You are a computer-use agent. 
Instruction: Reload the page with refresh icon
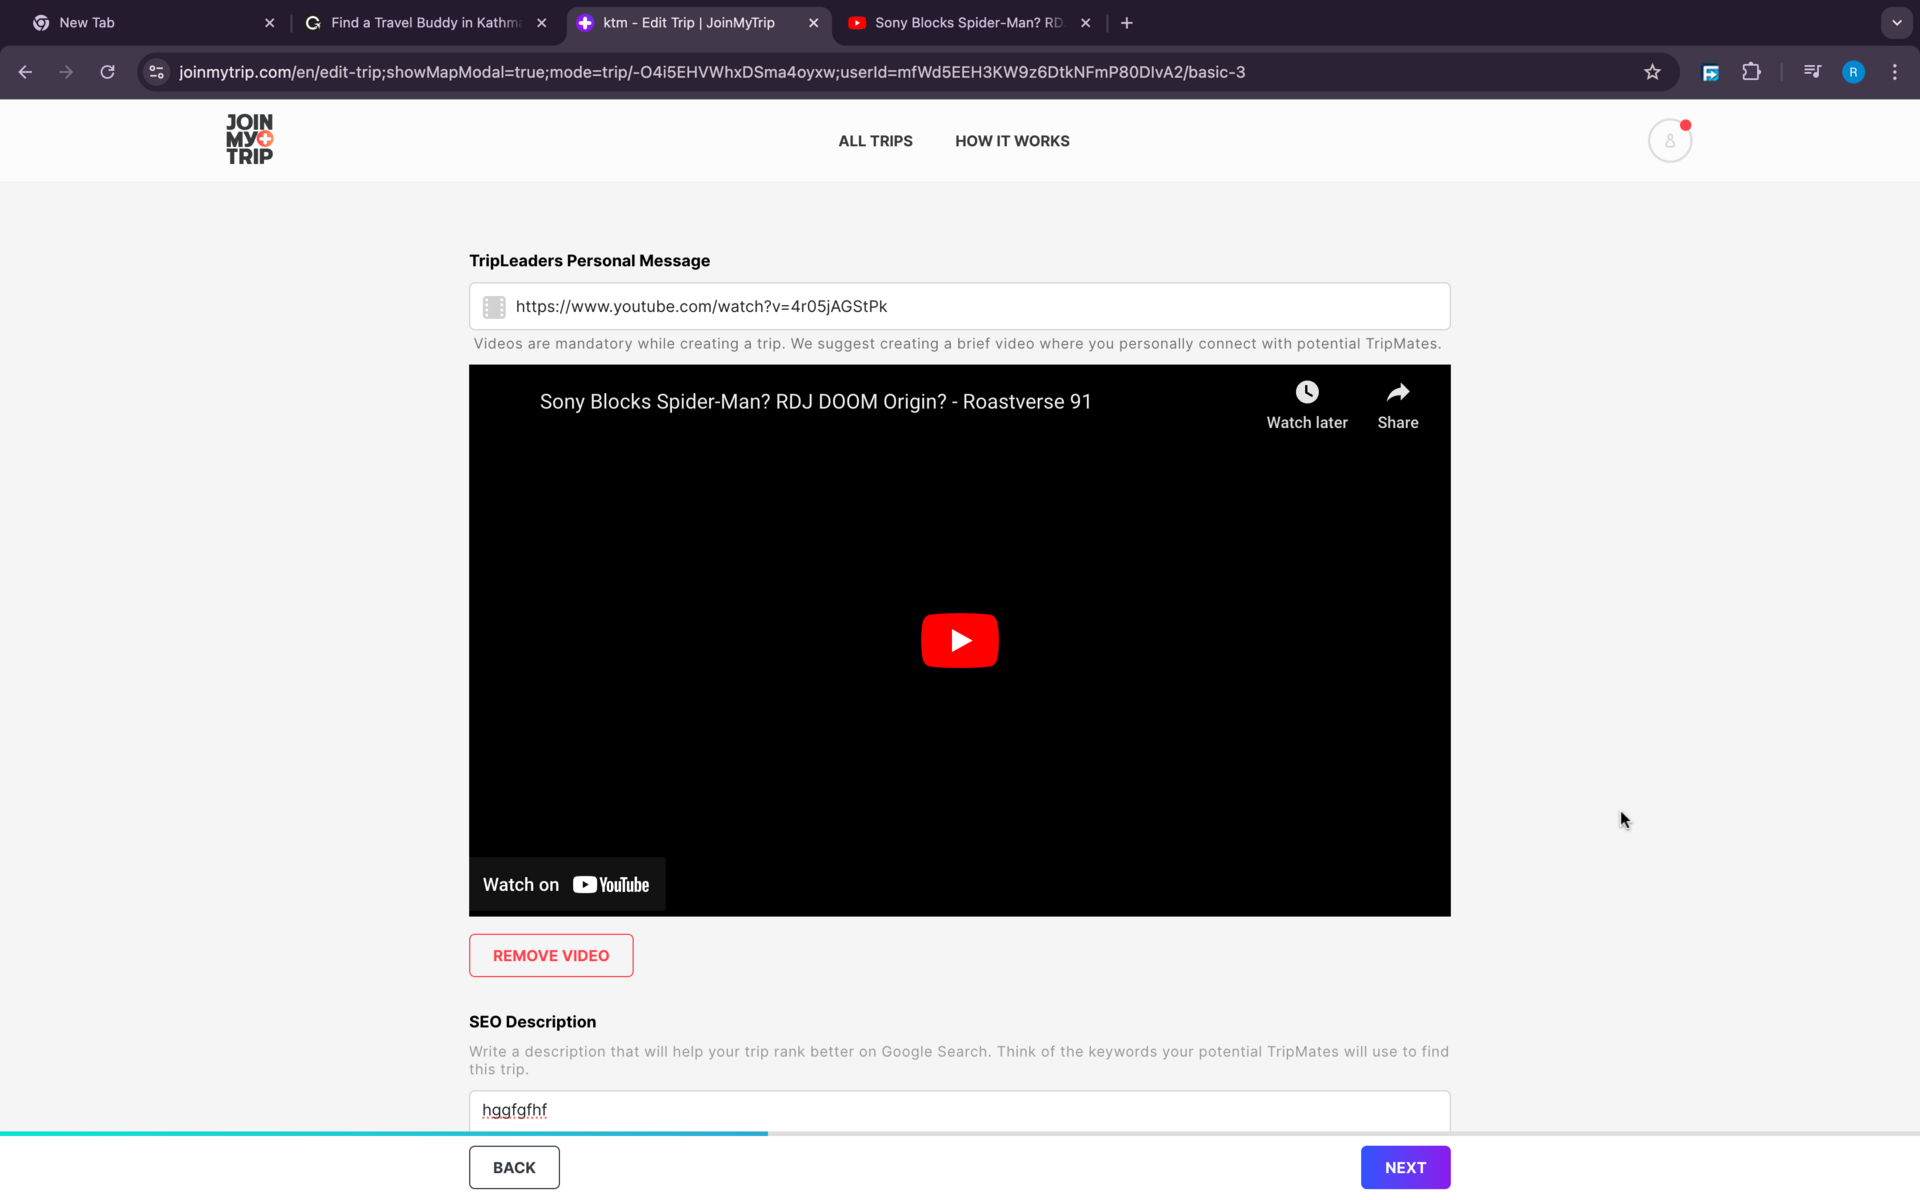(x=107, y=72)
